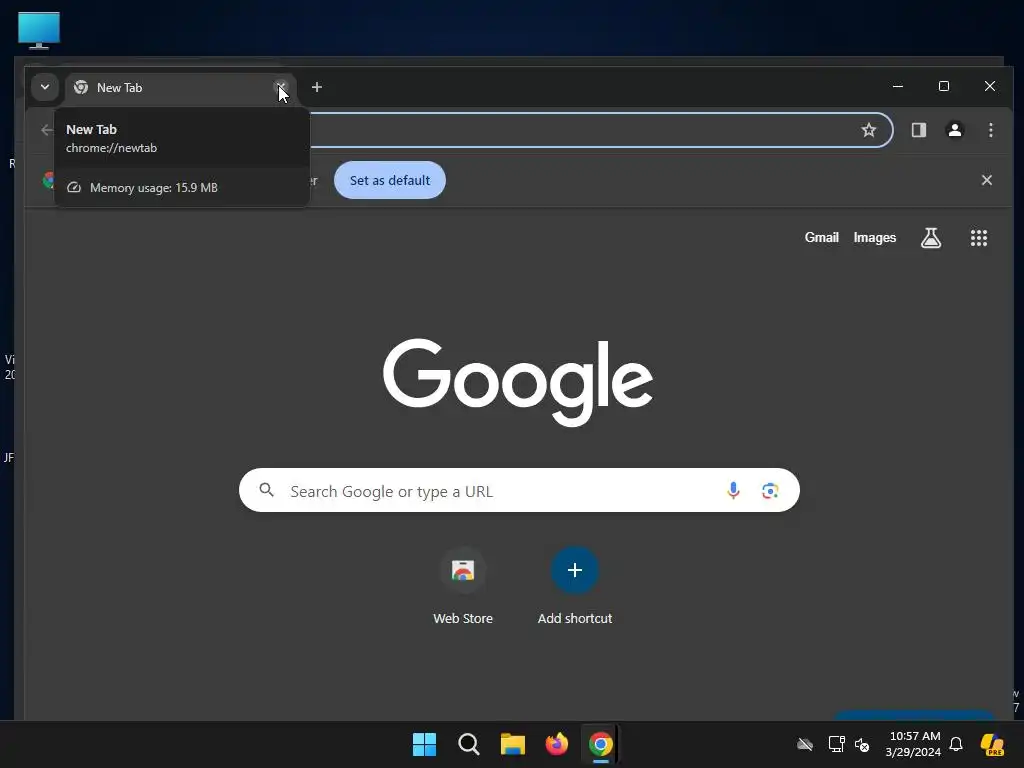This screenshot has width=1024, height=768.
Task: Open Windows taskbar search
Action: point(469,744)
